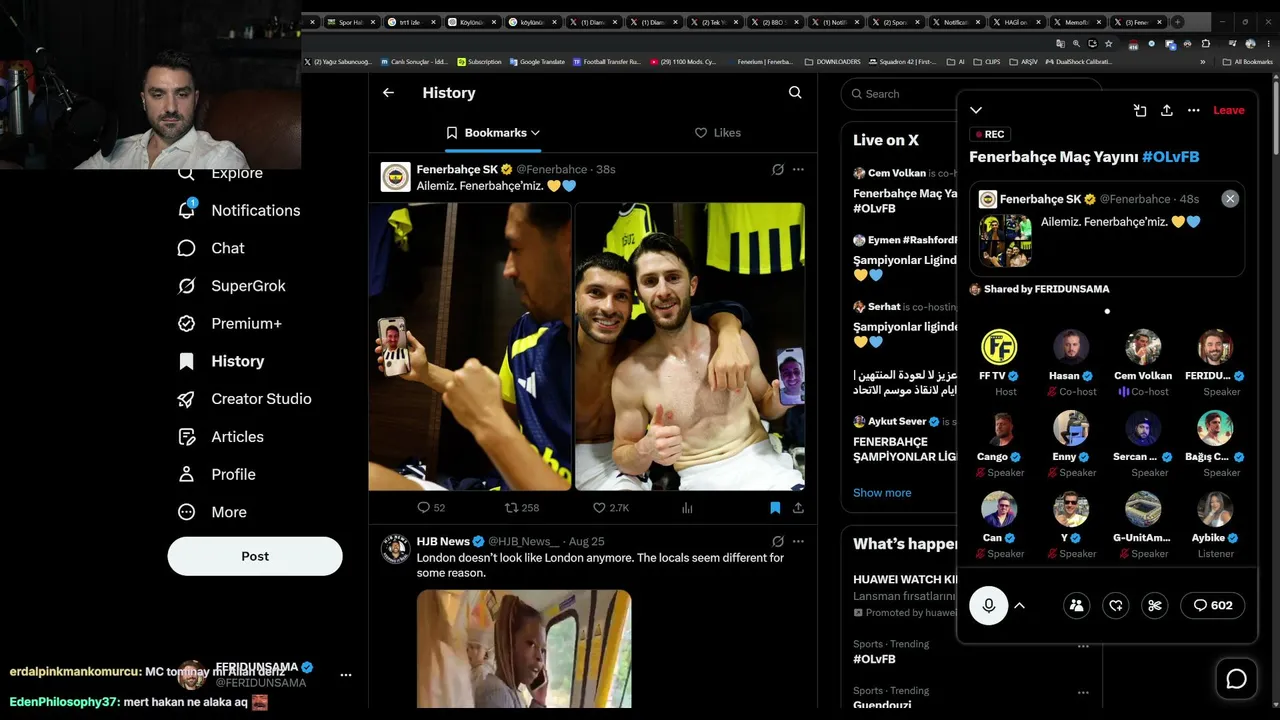Open Space more options menu
The image size is (1280, 720).
click(x=1193, y=110)
